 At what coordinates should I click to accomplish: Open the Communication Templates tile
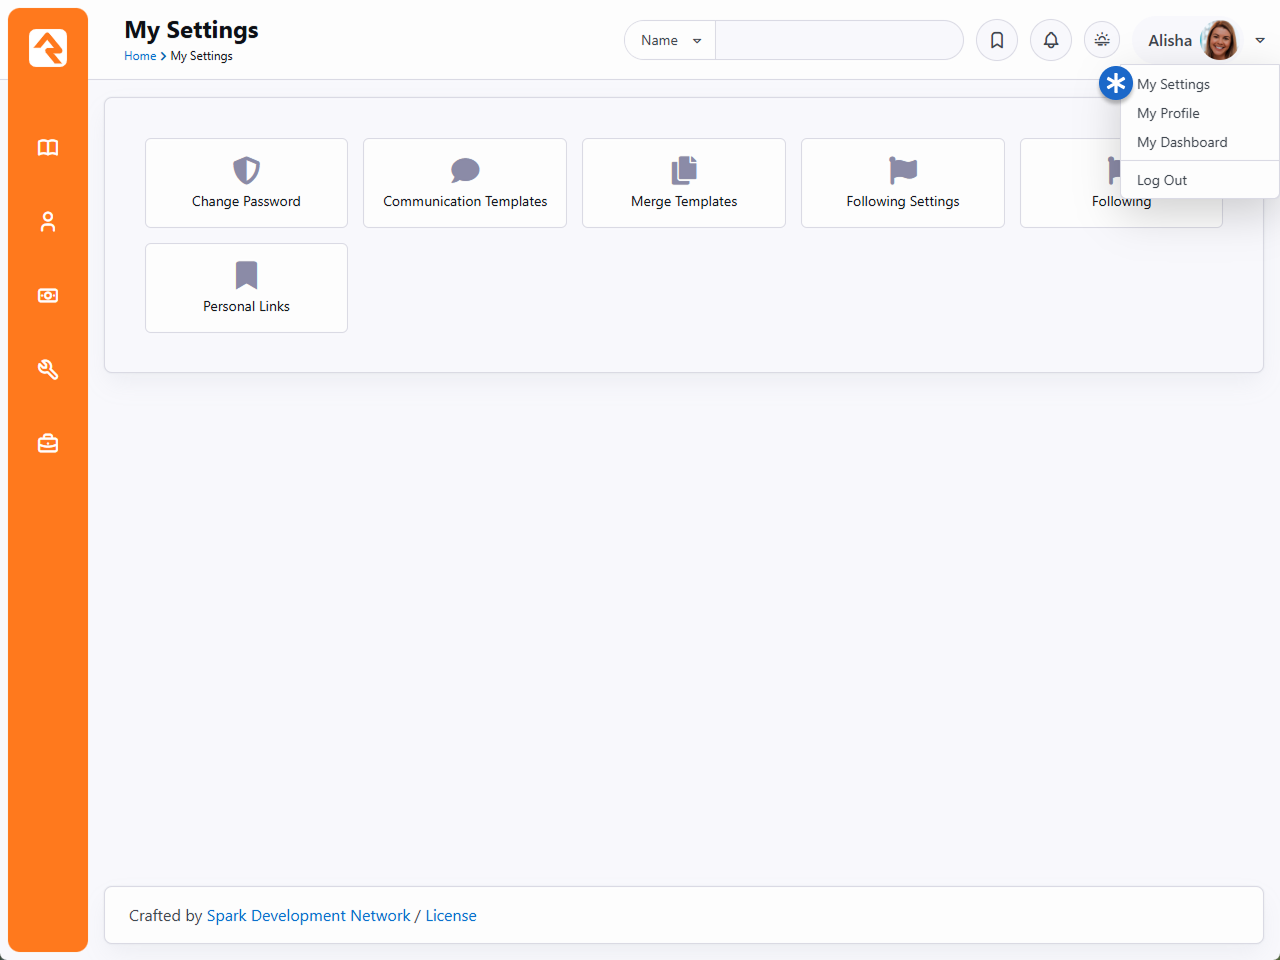pos(465,183)
